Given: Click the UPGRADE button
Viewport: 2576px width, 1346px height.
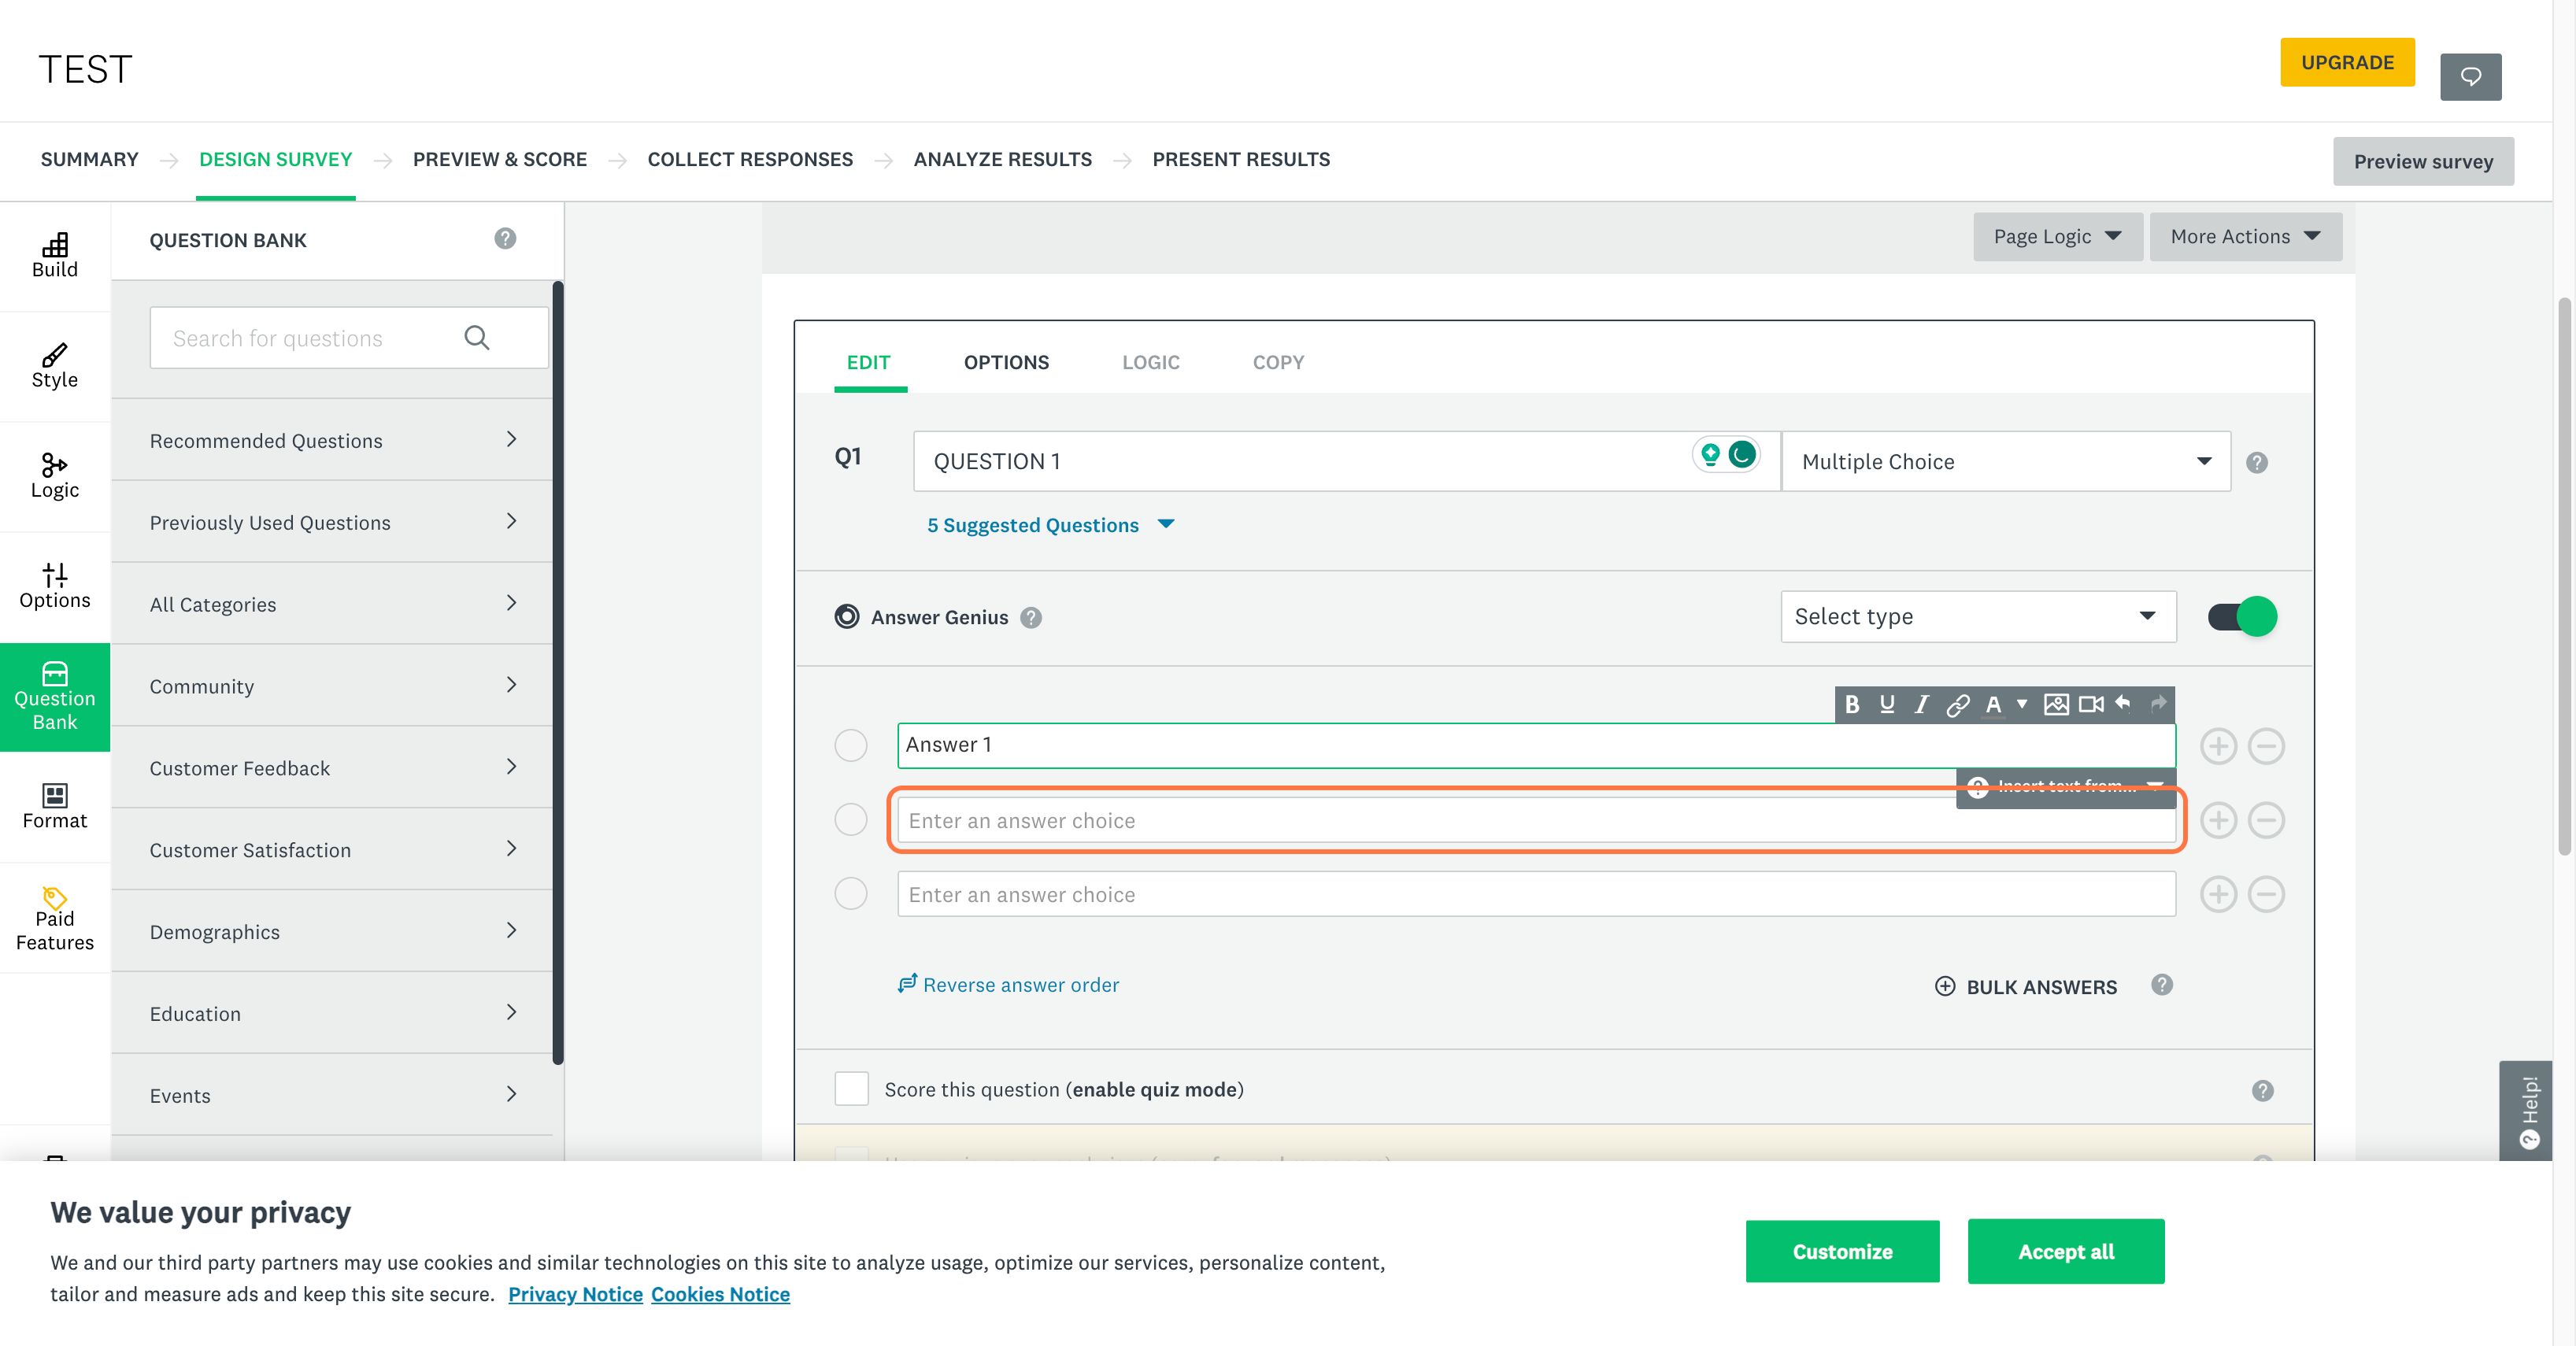Looking at the screenshot, I should tap(2347, 63).
